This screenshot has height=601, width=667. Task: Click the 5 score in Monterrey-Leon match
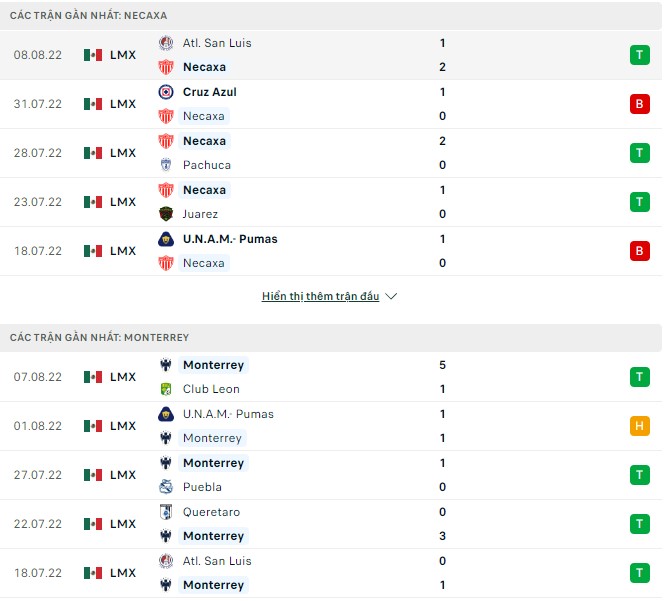coord(442,365)
